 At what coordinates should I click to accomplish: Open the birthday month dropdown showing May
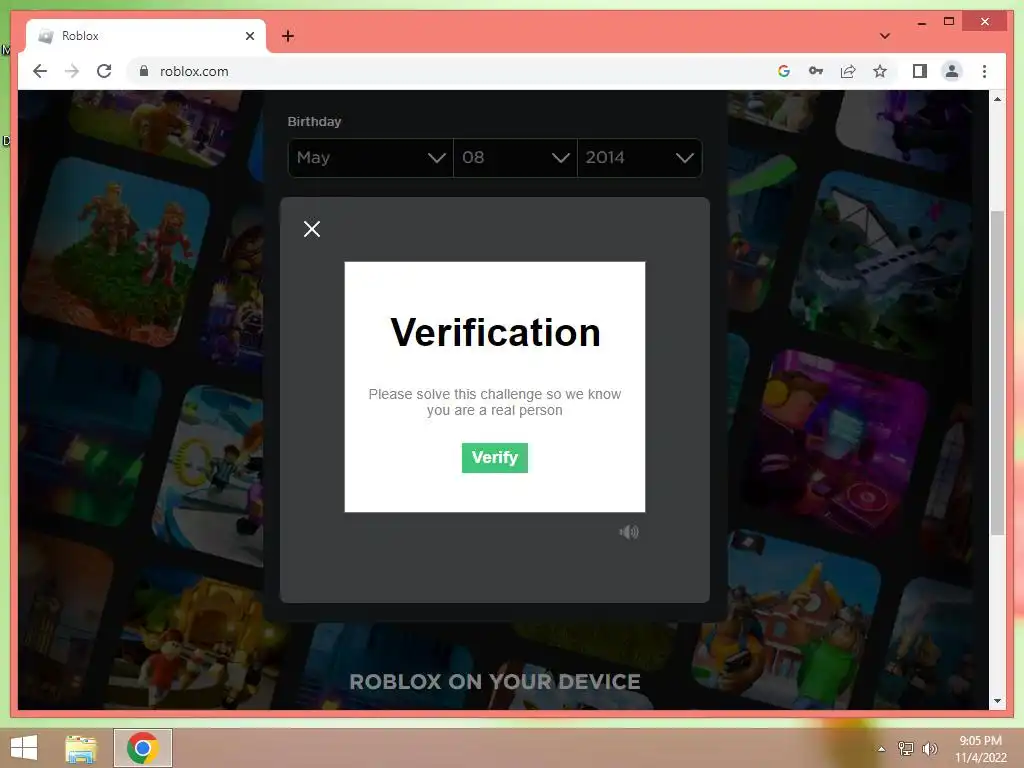coord(370,157)
